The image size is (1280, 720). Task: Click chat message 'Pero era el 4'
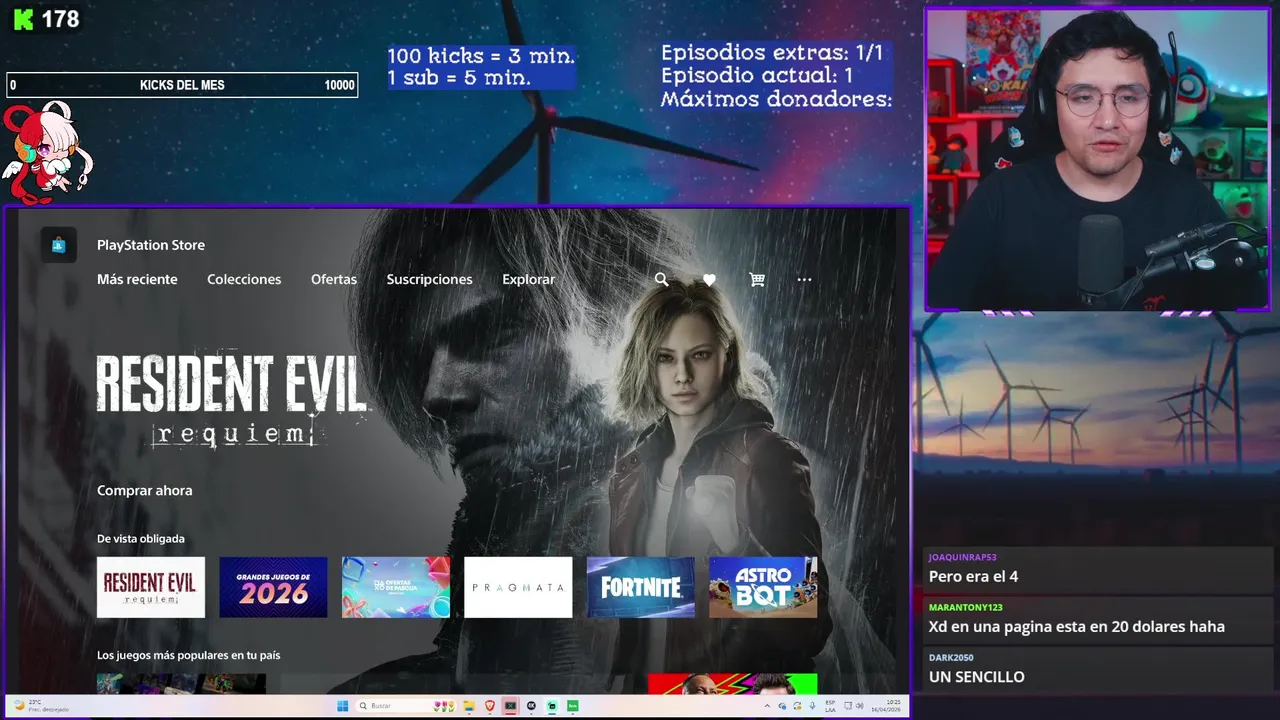pos(973,577)
